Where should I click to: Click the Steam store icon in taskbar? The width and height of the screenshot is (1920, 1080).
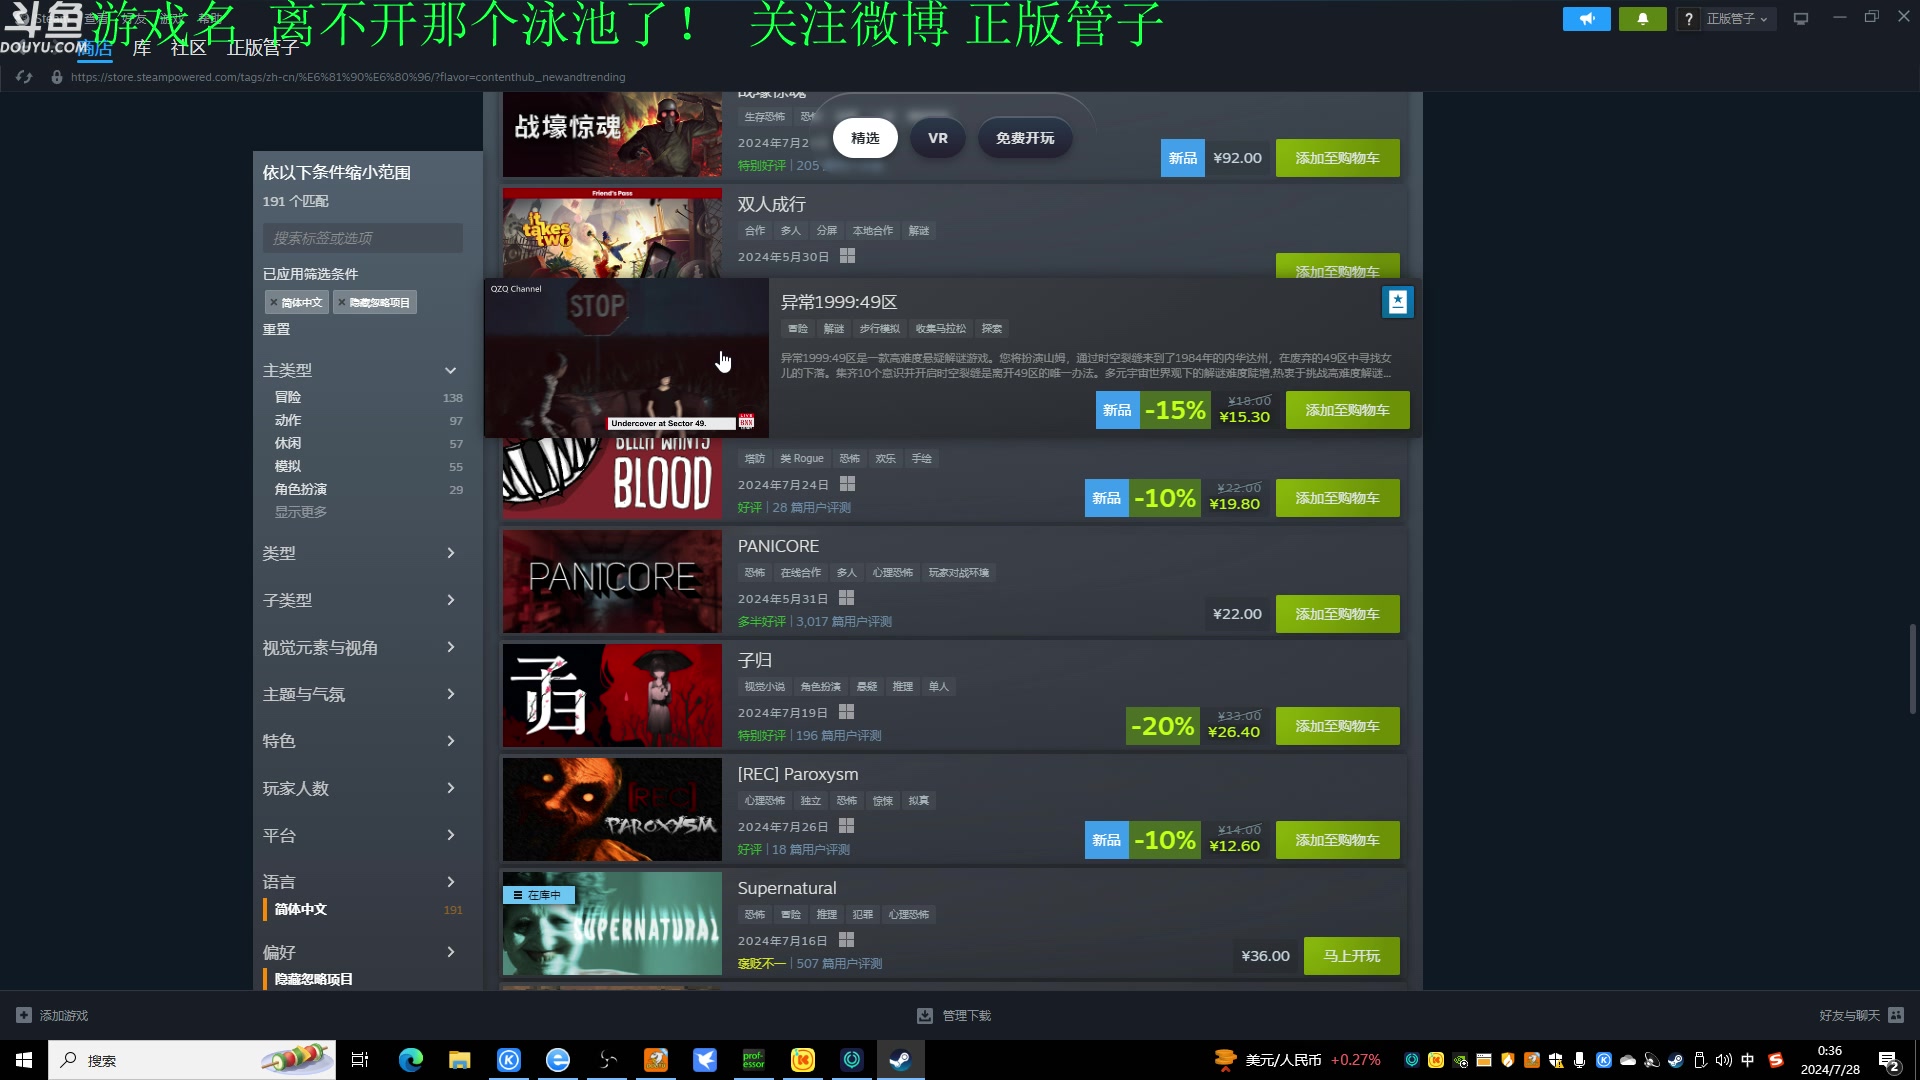pos(899,1059)
